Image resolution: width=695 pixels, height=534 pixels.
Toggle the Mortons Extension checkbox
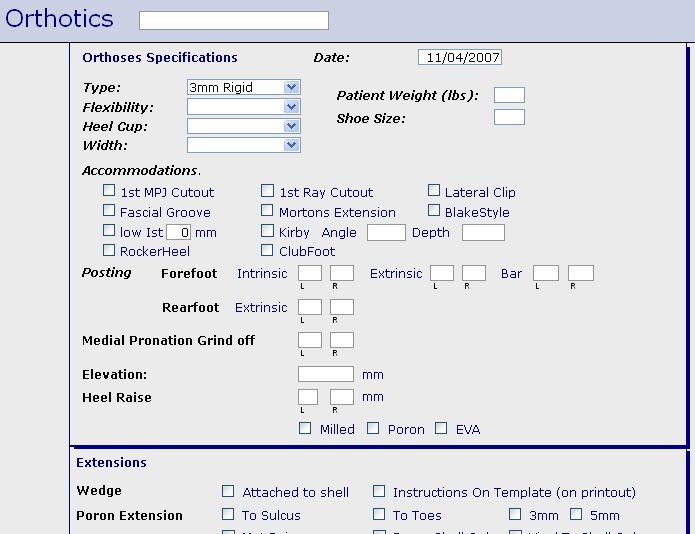click(x=267, y=211)
